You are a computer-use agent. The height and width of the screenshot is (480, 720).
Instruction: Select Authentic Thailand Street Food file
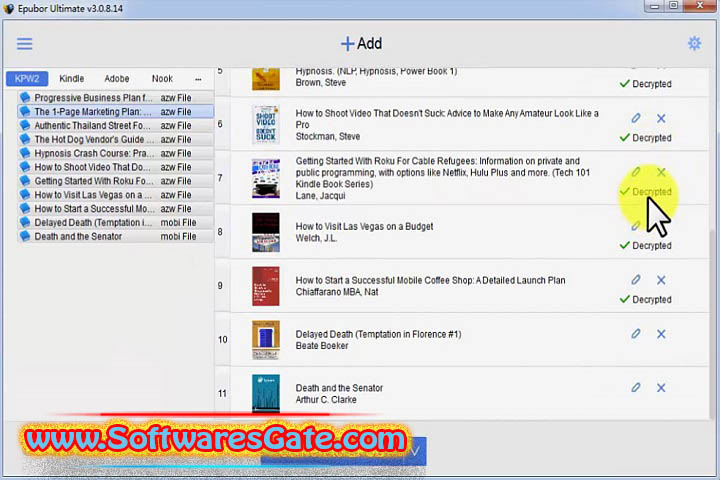(116, 125)
